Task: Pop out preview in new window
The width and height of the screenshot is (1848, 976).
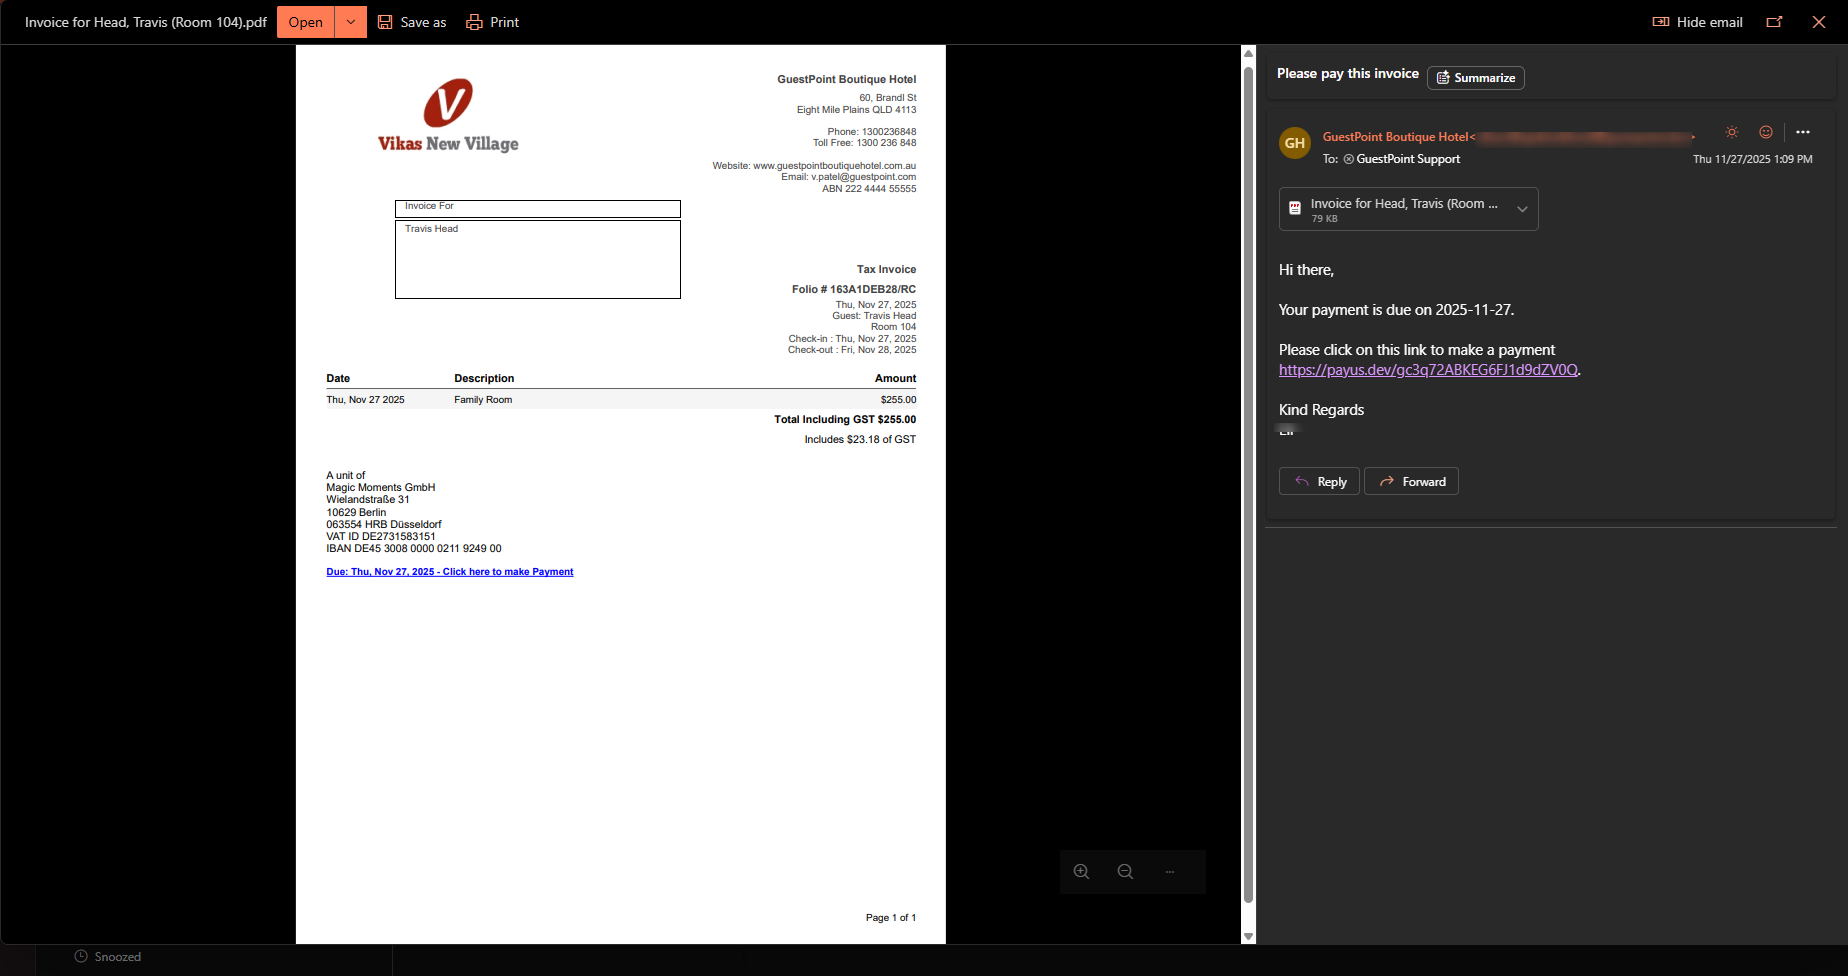Action: 1774,22
